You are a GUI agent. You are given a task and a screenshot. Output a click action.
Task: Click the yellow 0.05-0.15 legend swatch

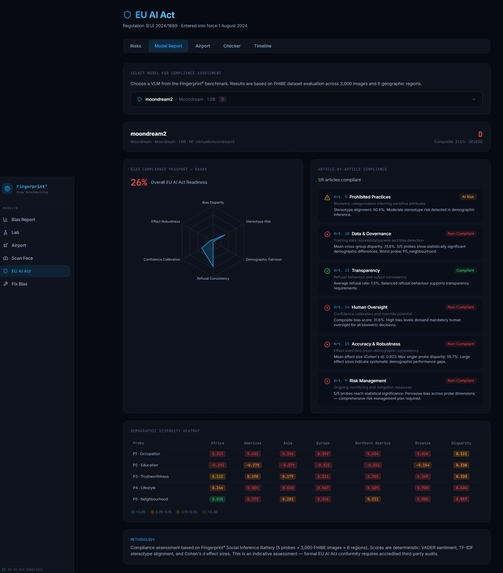point(152,512)
